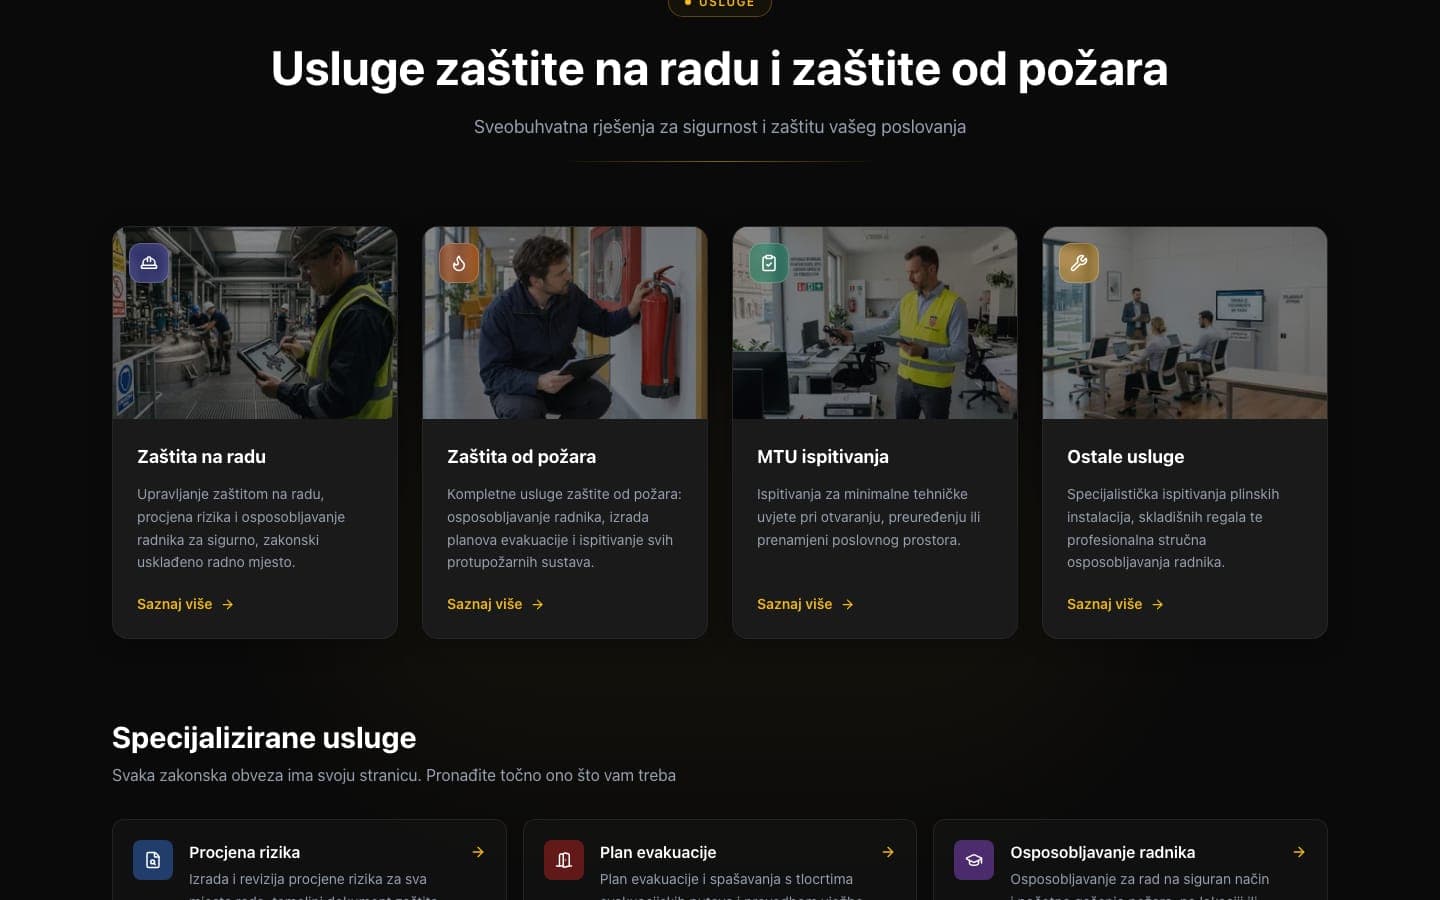Open the Procjena rizika service title

(244, 852)
